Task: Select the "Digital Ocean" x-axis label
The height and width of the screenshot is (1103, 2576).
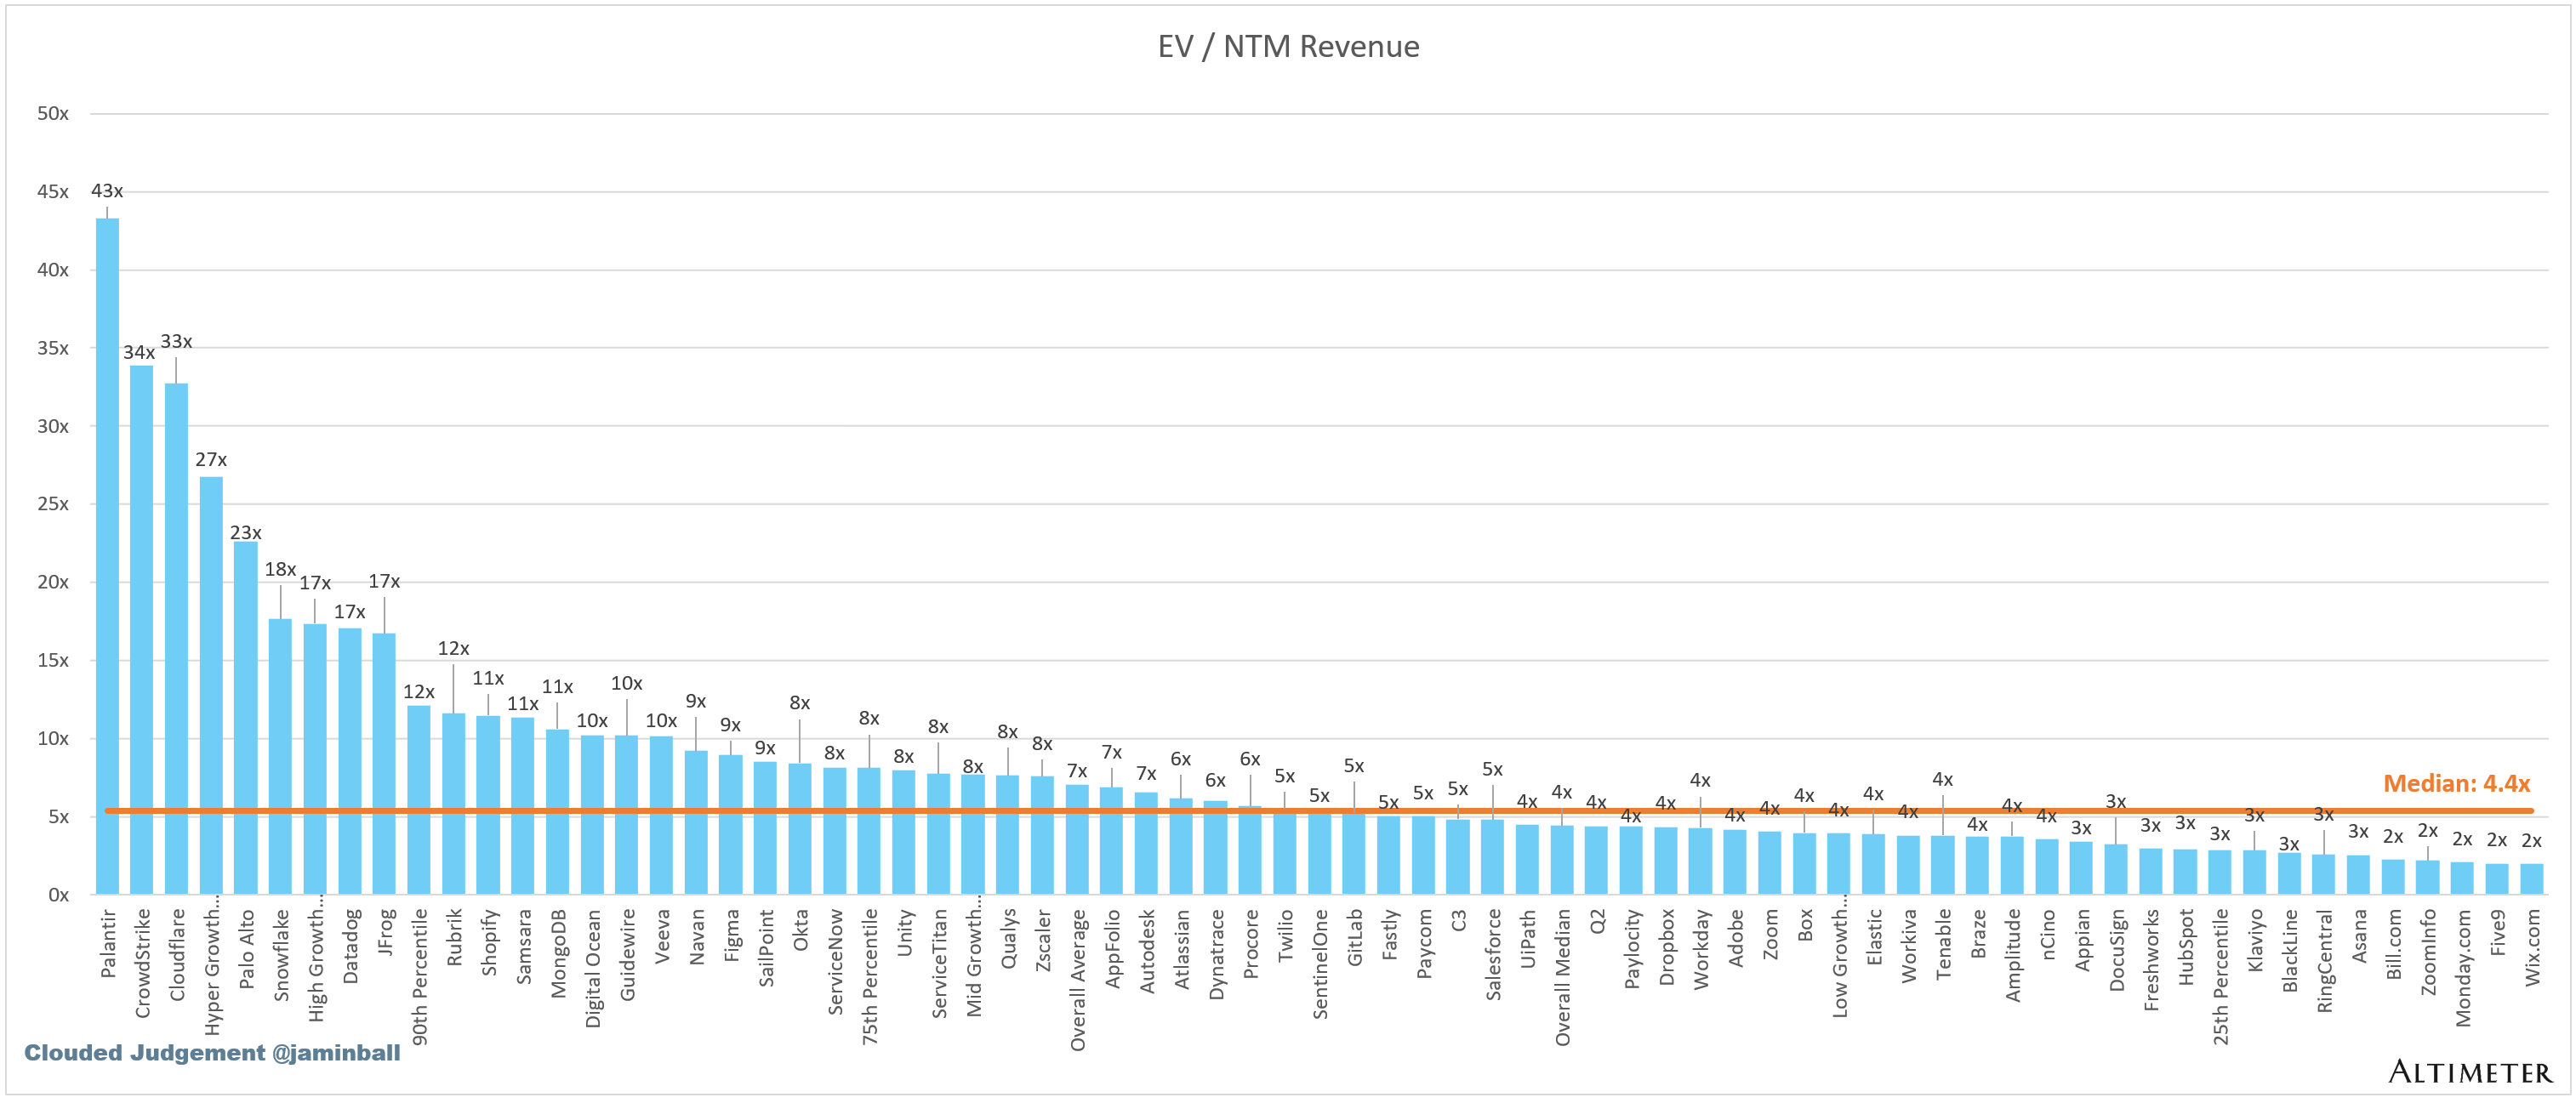Action: click(x=593, y=968)
